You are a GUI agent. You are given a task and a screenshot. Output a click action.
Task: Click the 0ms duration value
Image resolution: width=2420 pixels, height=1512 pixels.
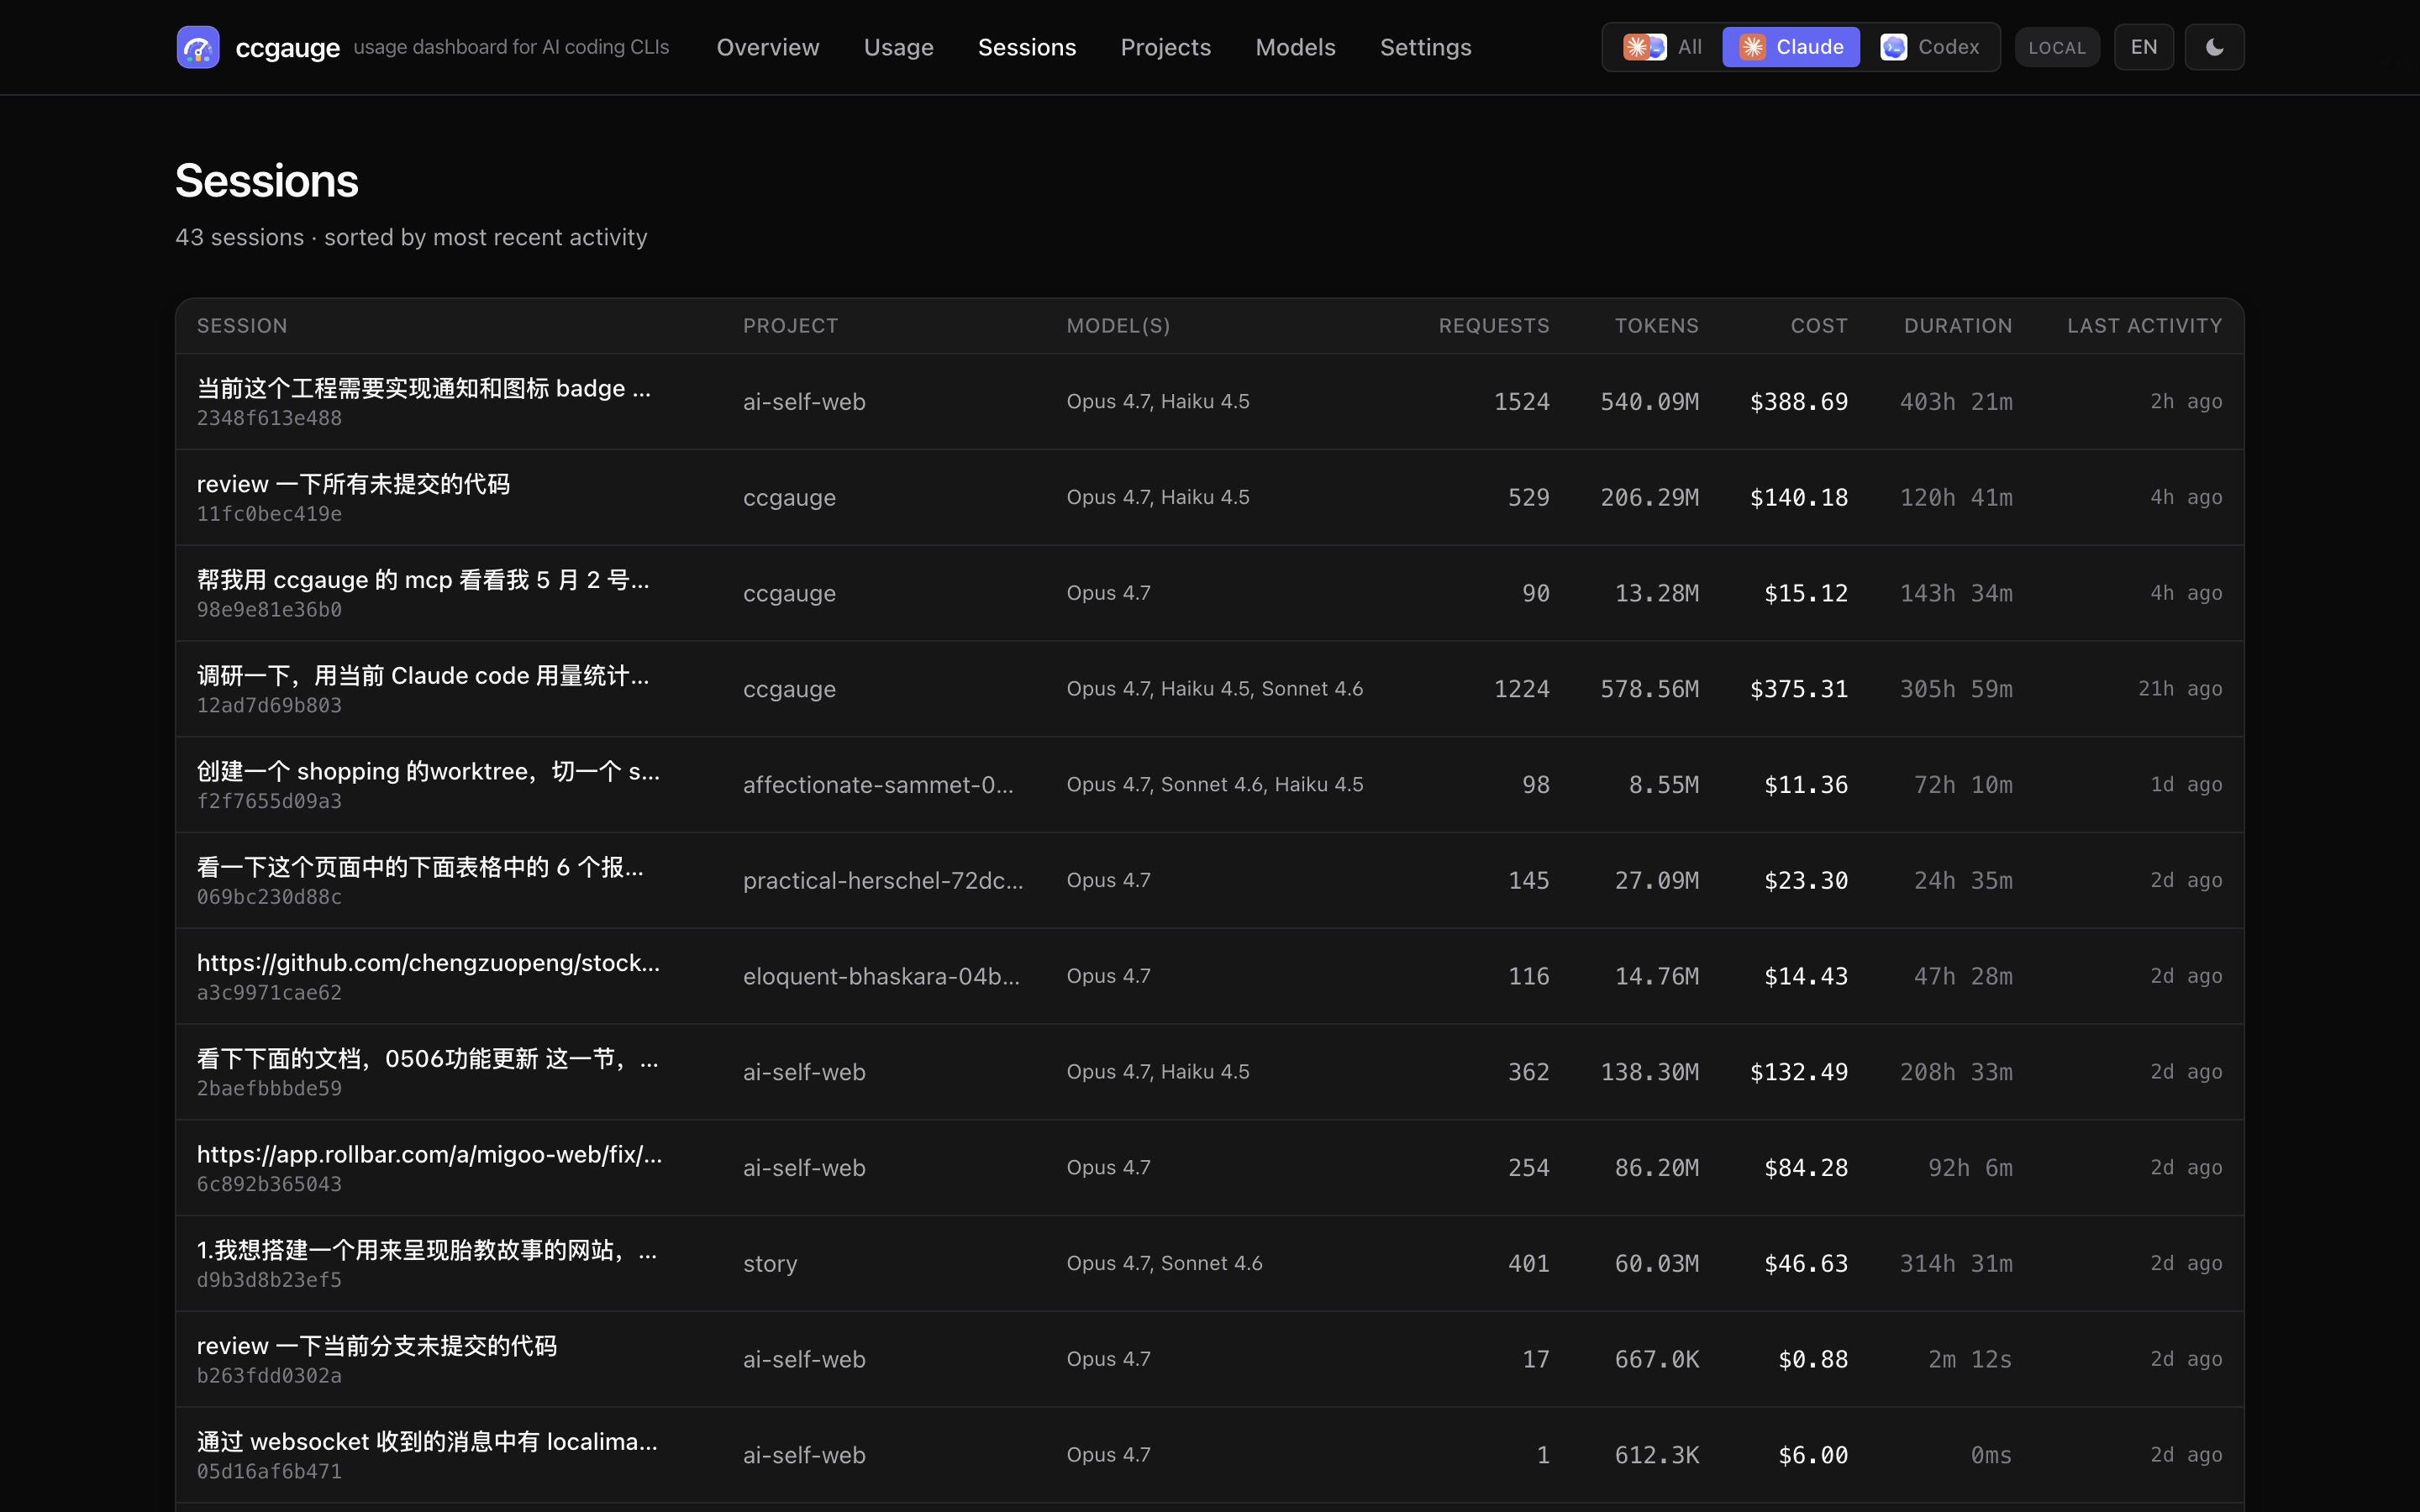(x=1990, y=1455)
